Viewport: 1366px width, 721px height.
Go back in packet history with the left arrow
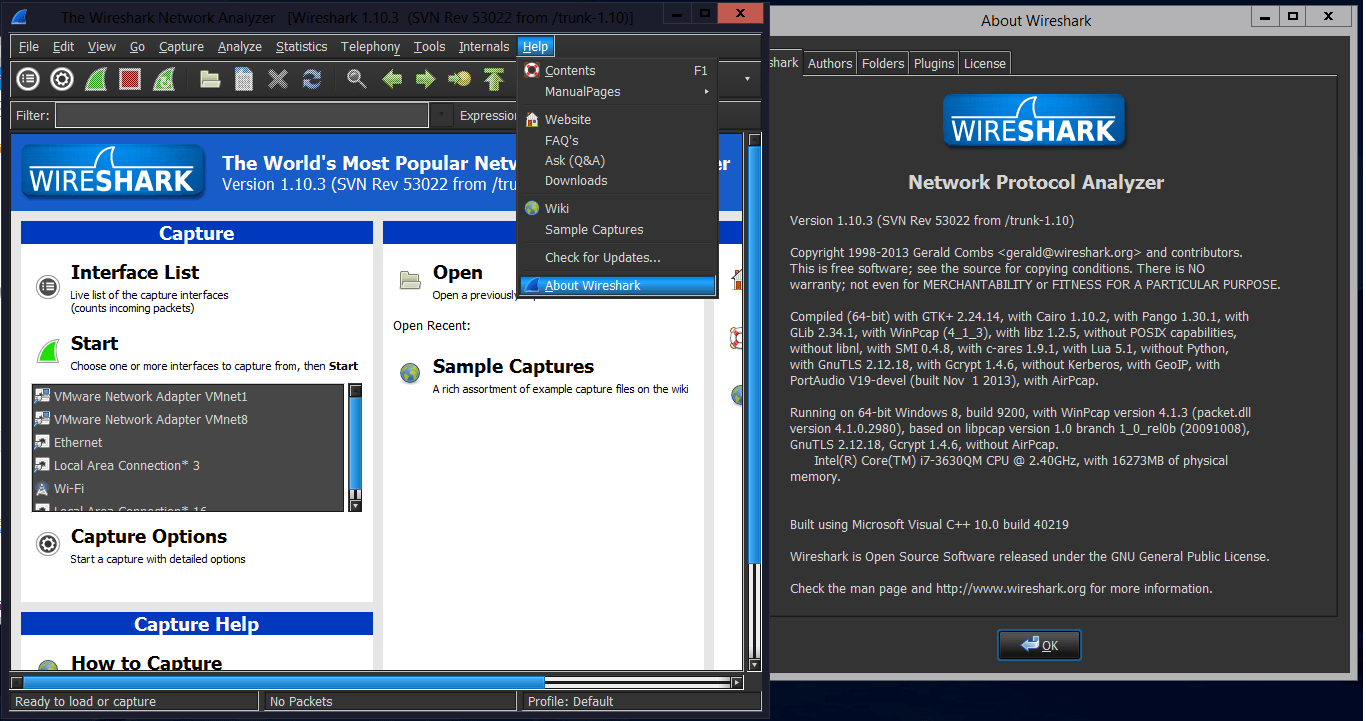click(392, 79)
